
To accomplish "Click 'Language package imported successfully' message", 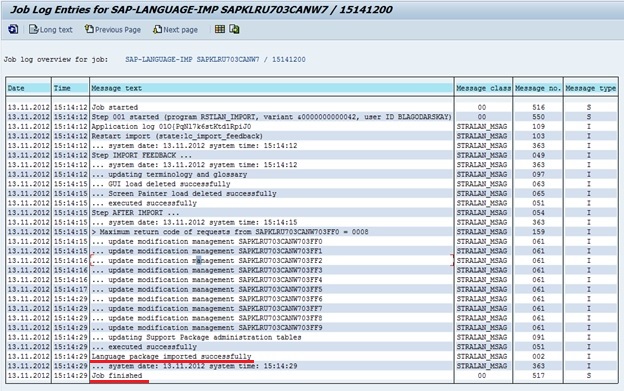I will click(x=172, y=356).
